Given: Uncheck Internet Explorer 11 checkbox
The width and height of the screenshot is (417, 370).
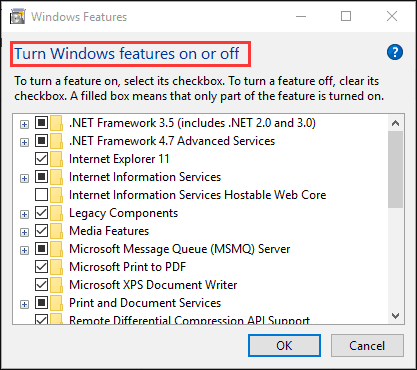Looking at the screenshot, I should coord(42,159).
